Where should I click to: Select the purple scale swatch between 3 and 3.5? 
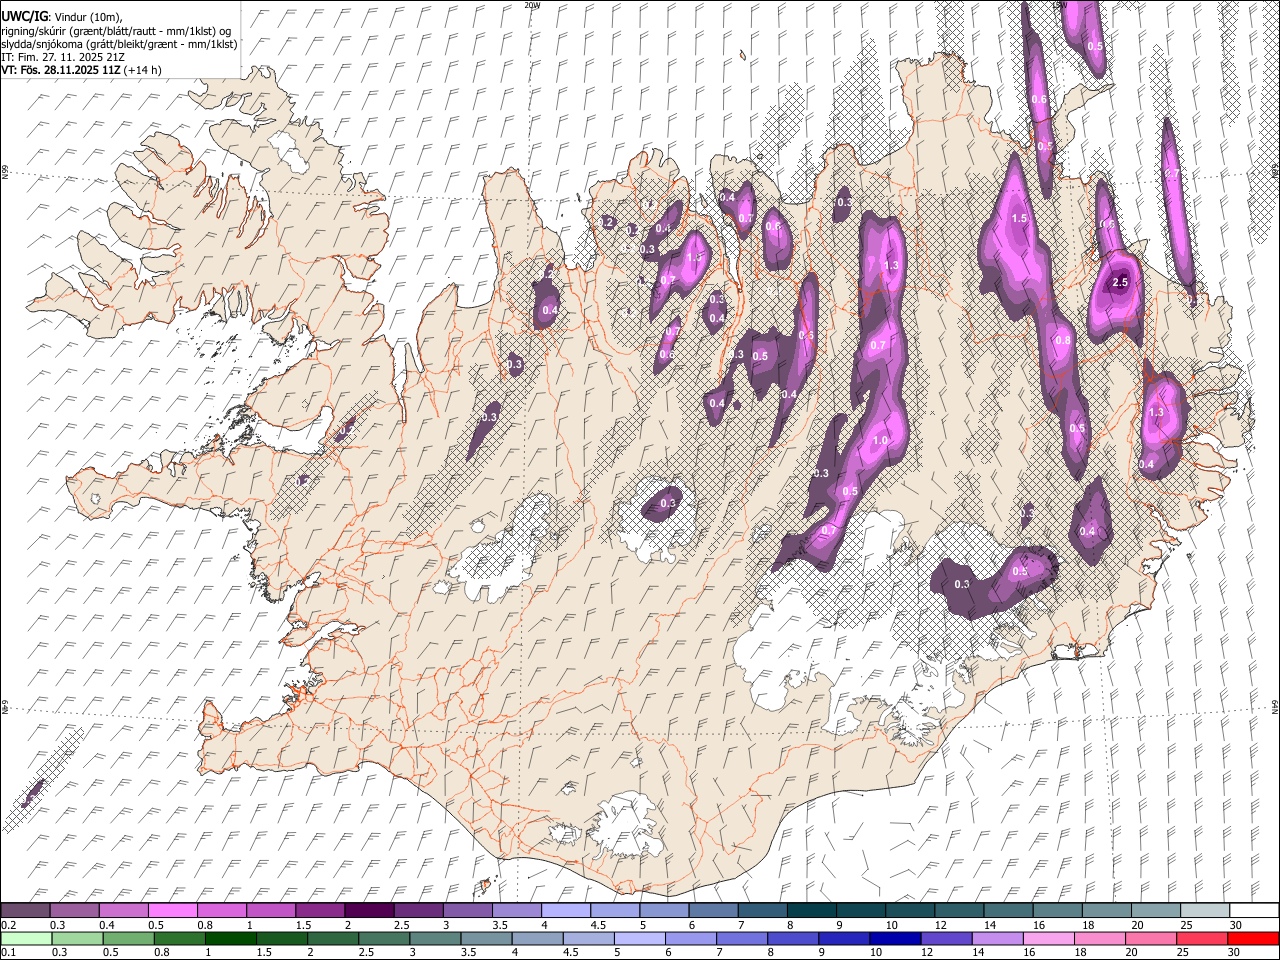pos(467,911)
